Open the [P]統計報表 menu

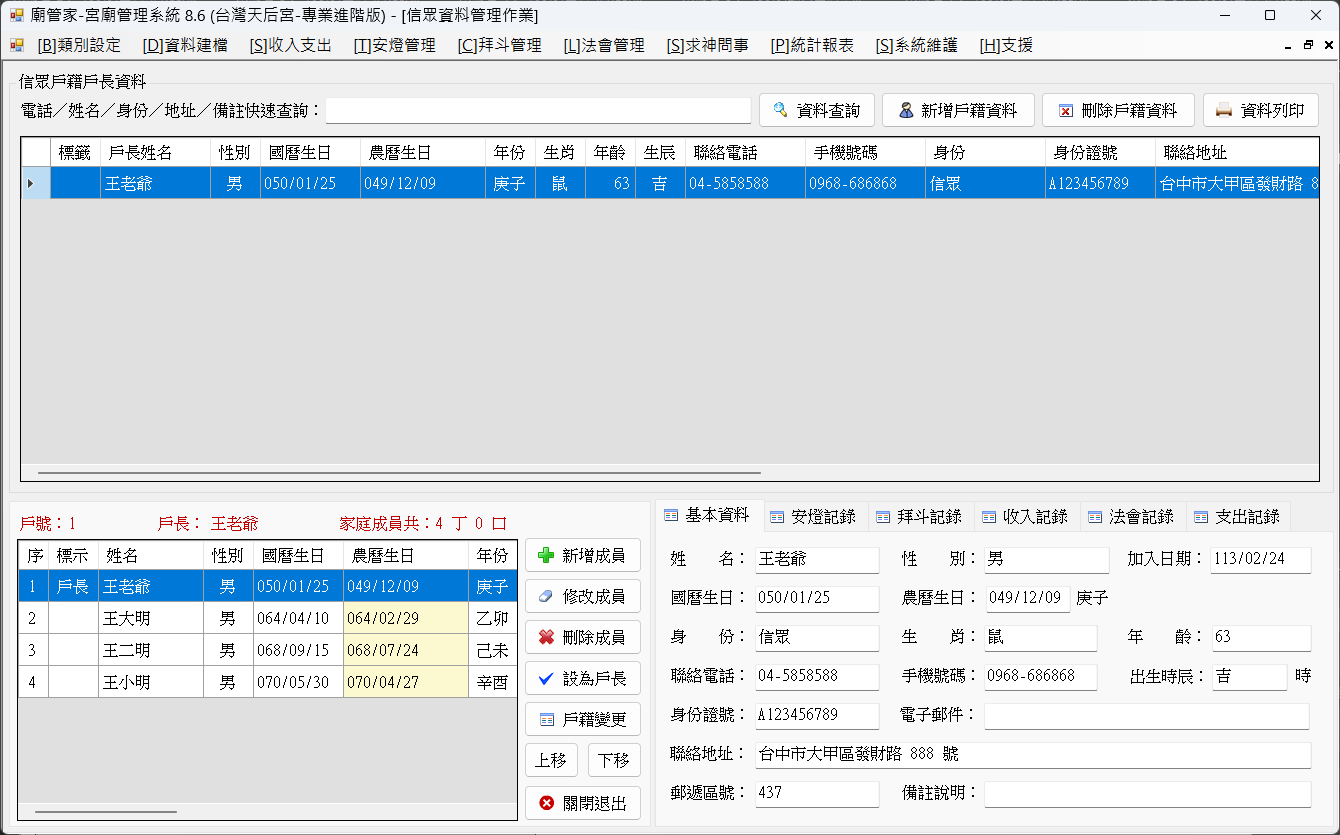tap(812, 45)
